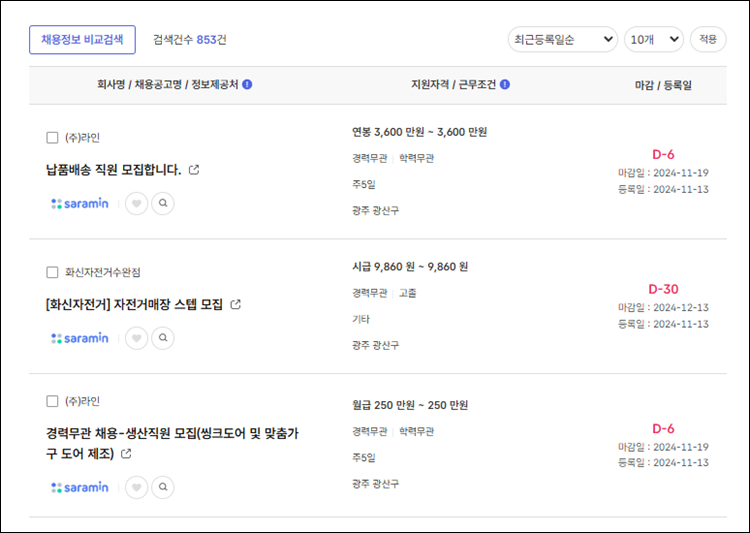This screenshot has height=533, width=750.
Task: Click 지원자격 / 근무조건 column header
Action: 453,85
